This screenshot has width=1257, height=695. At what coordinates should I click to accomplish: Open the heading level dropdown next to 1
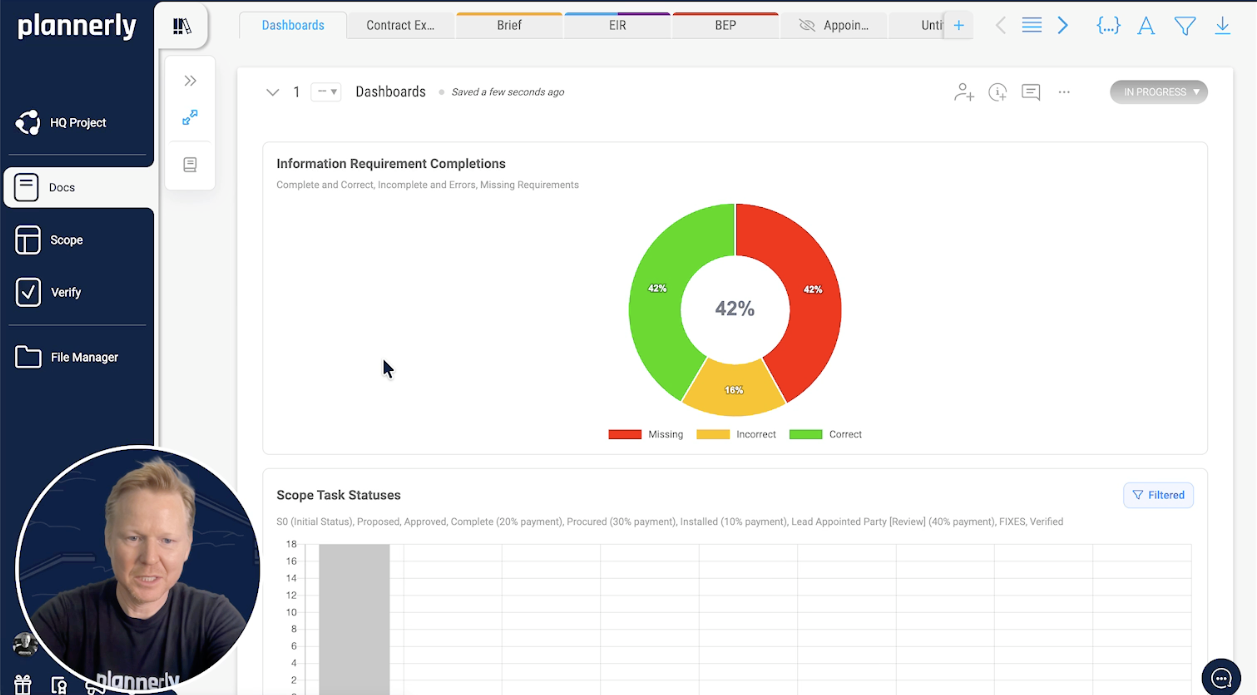coord(326,92)
